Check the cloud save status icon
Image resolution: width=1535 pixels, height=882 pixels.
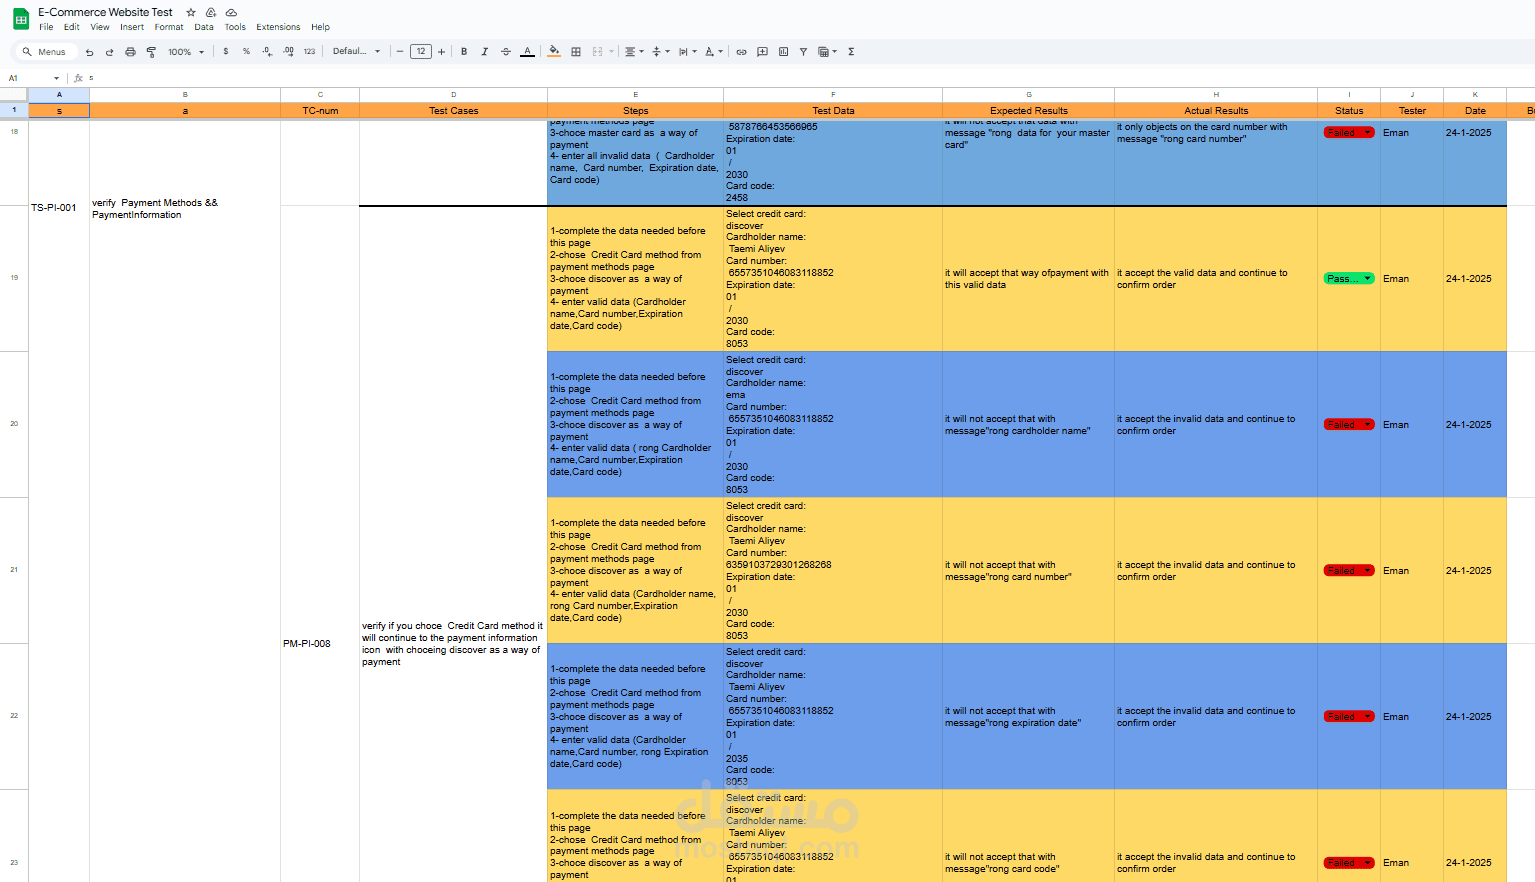click(231, 12)
